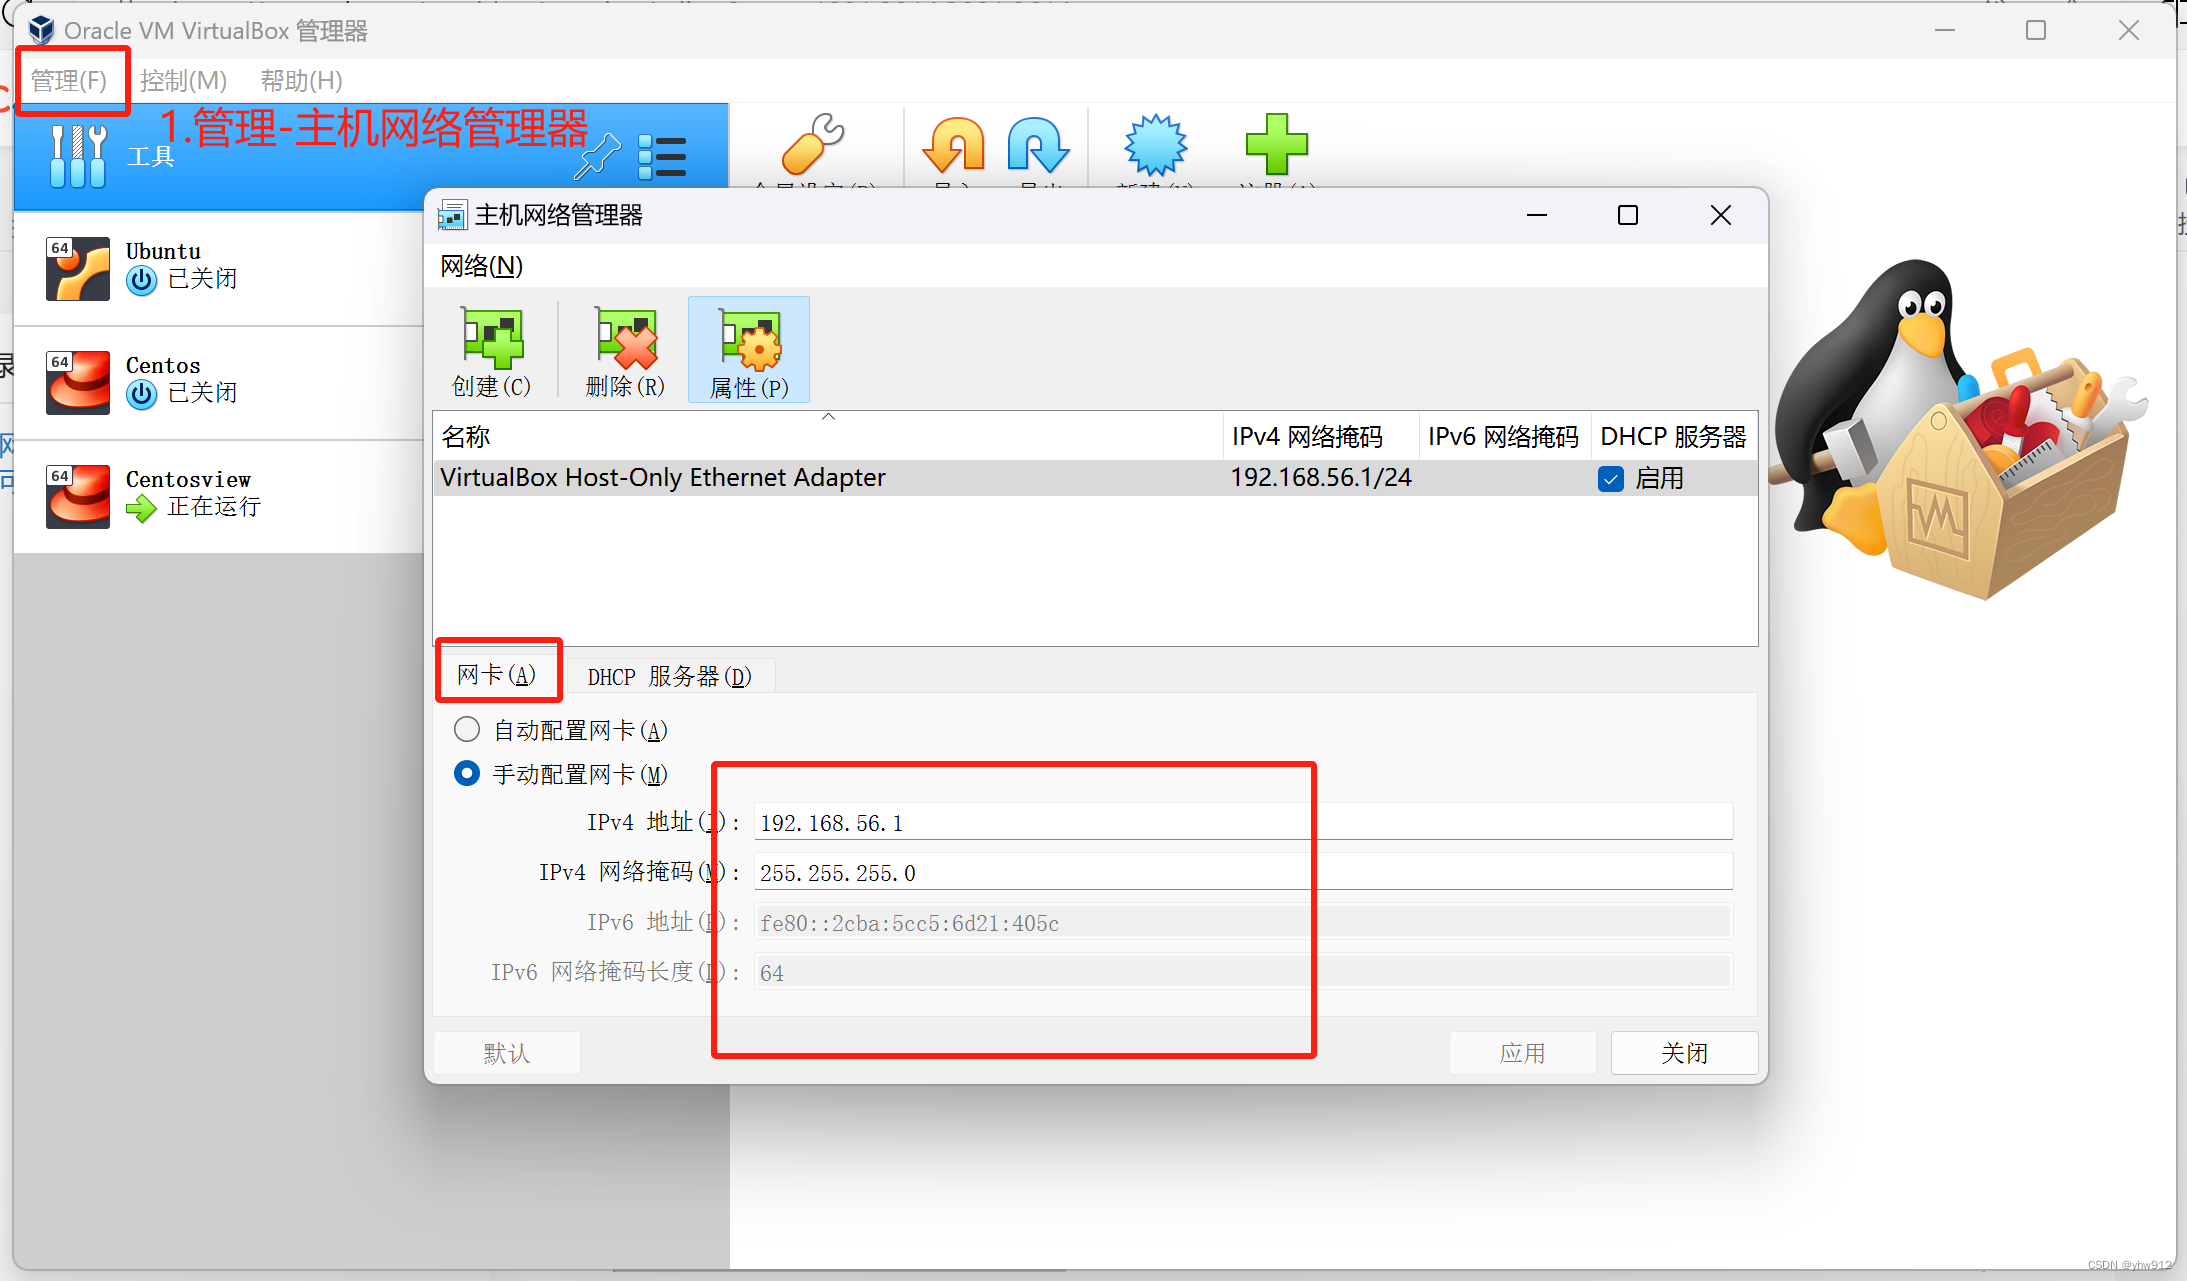
Task: Click the orange Import appliance arrow icon
Action: coord(954,145)
